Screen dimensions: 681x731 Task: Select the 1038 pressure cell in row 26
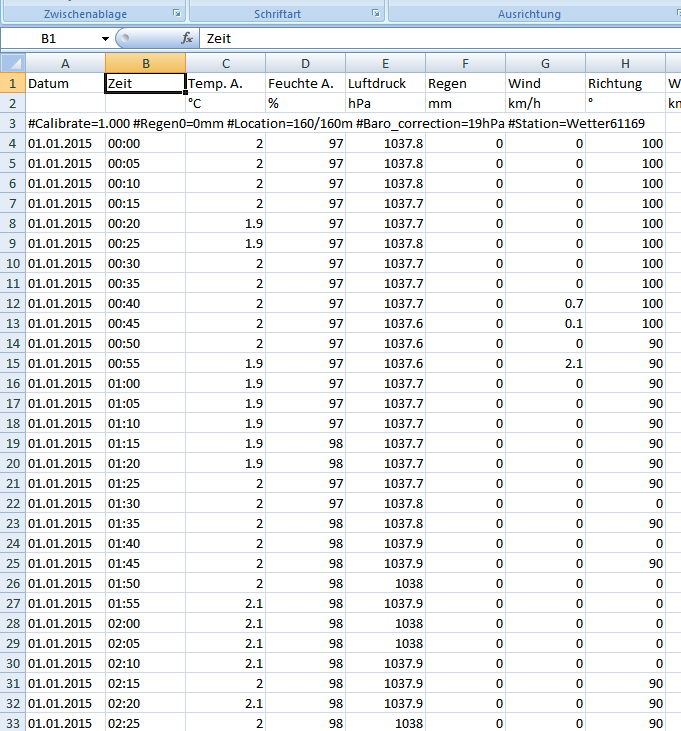click(385, 583)
